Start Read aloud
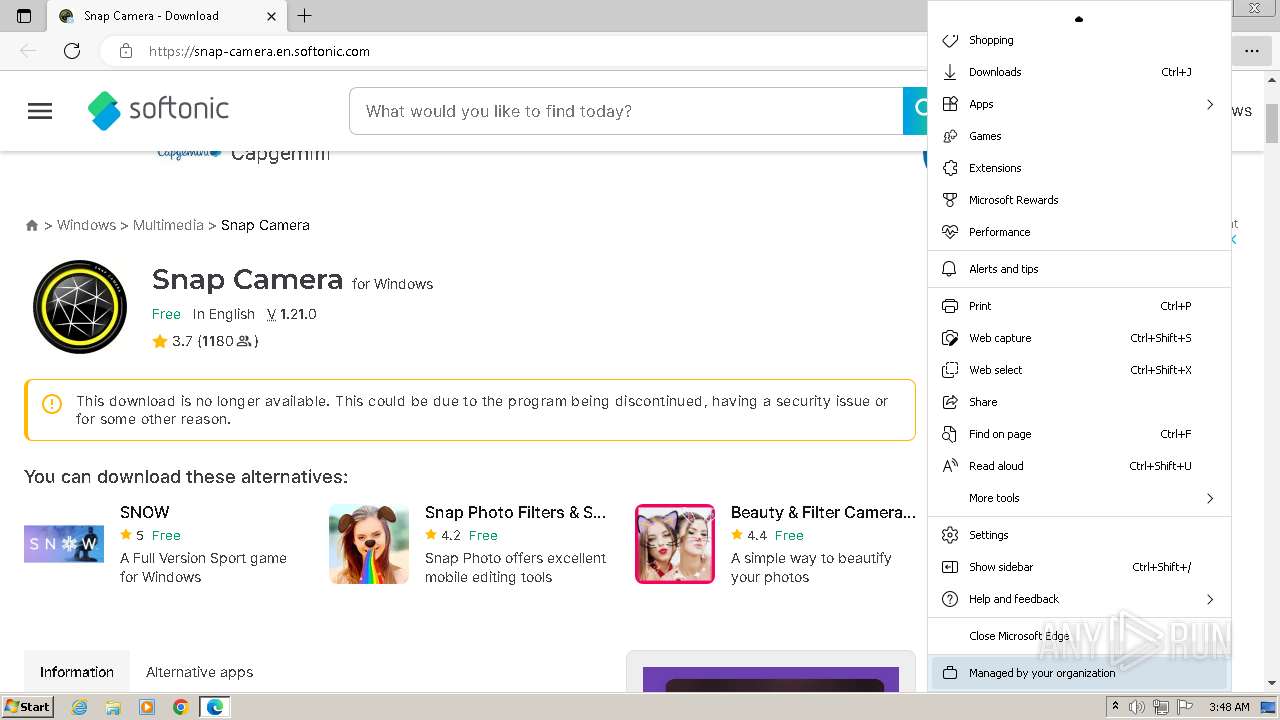This screenshot has height=720, width=1280. pyautogui.click(x=1079, y=466)
